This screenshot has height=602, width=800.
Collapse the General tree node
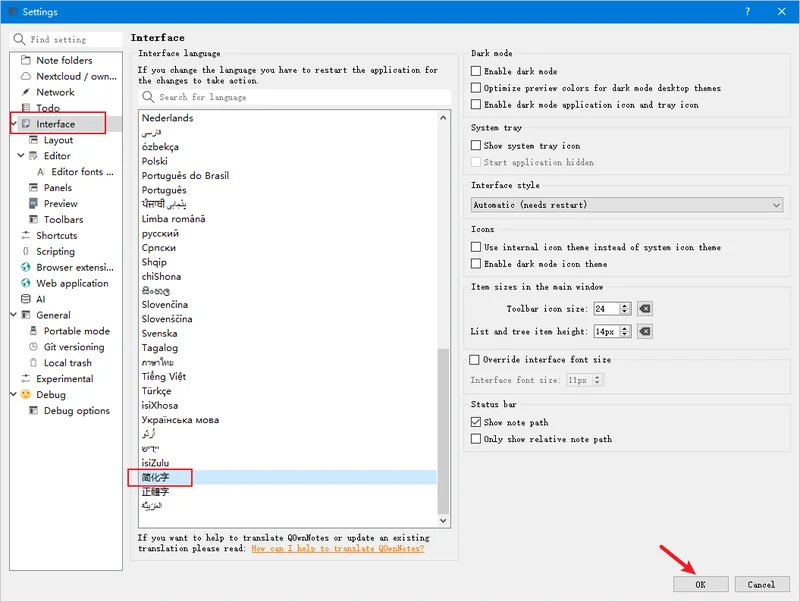(x=14, y=315)
